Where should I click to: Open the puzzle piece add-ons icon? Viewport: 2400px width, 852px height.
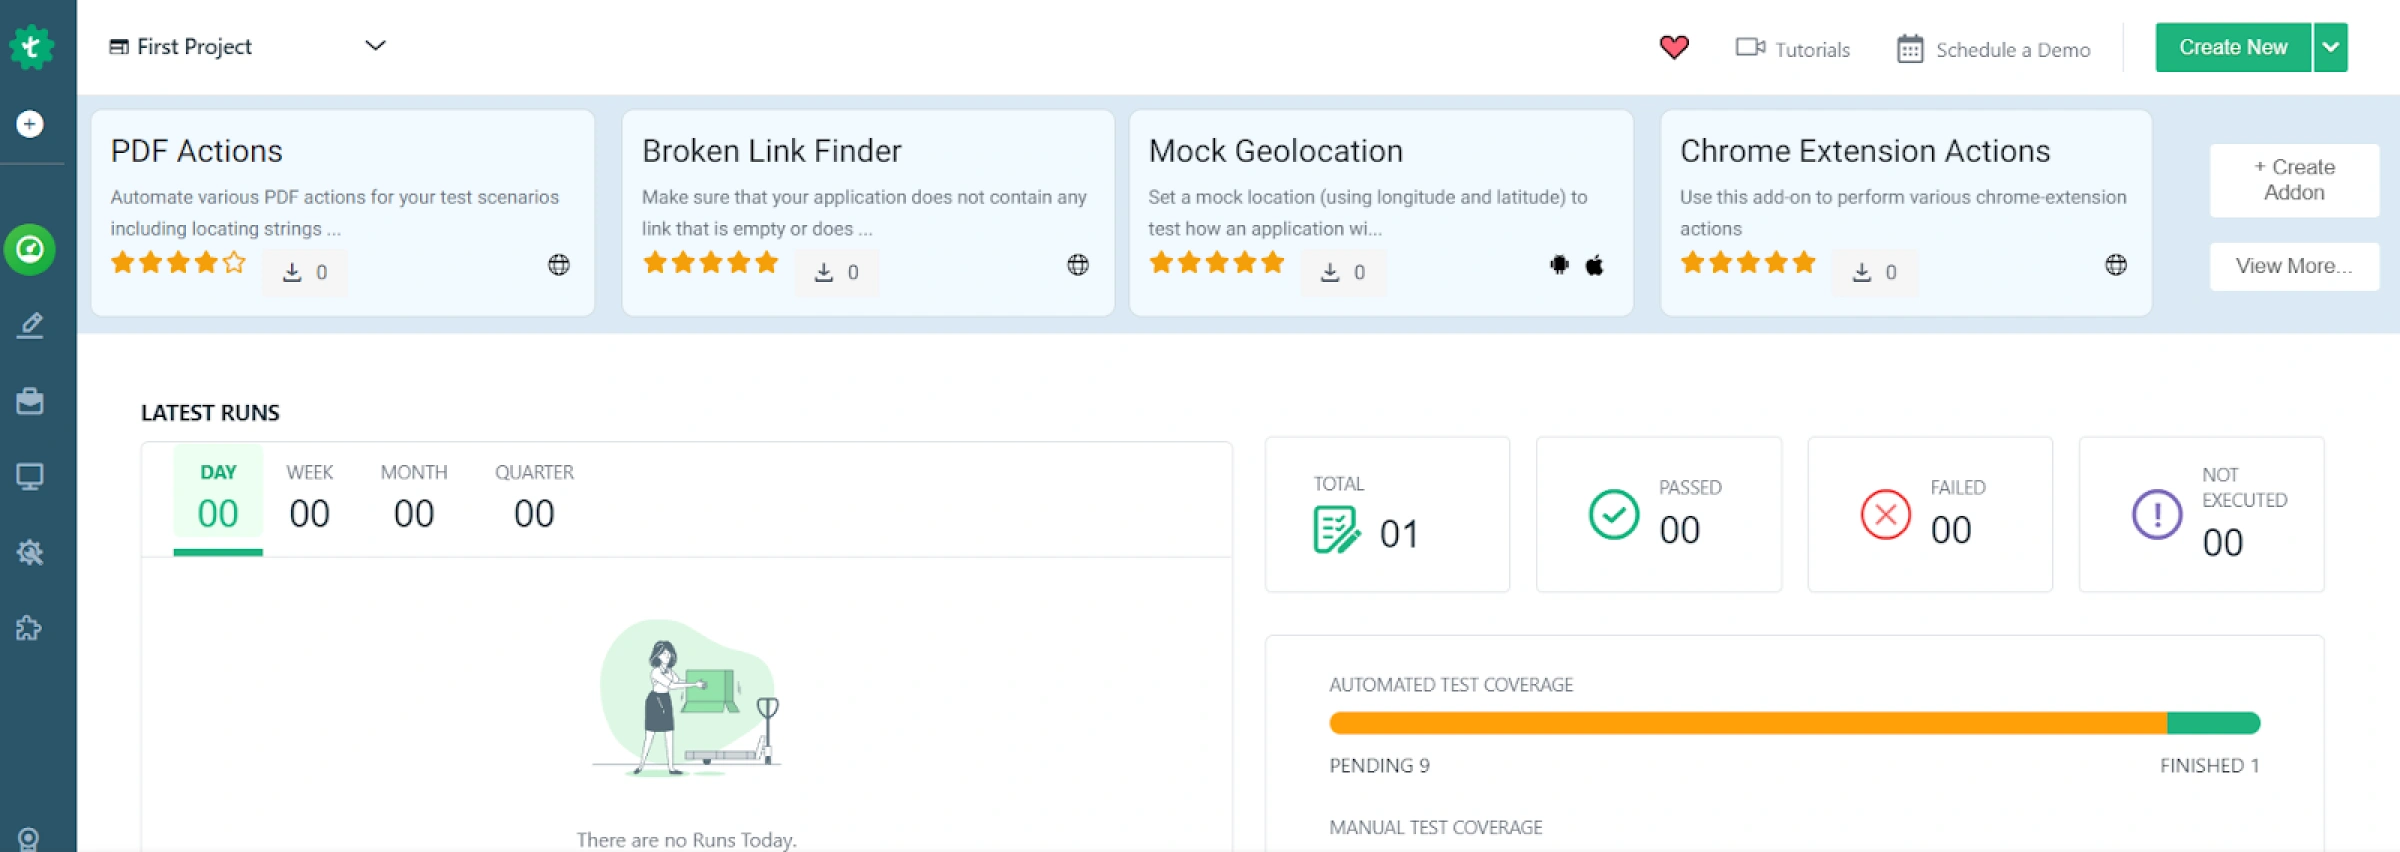pyautogui.click(x=30, y=628)
